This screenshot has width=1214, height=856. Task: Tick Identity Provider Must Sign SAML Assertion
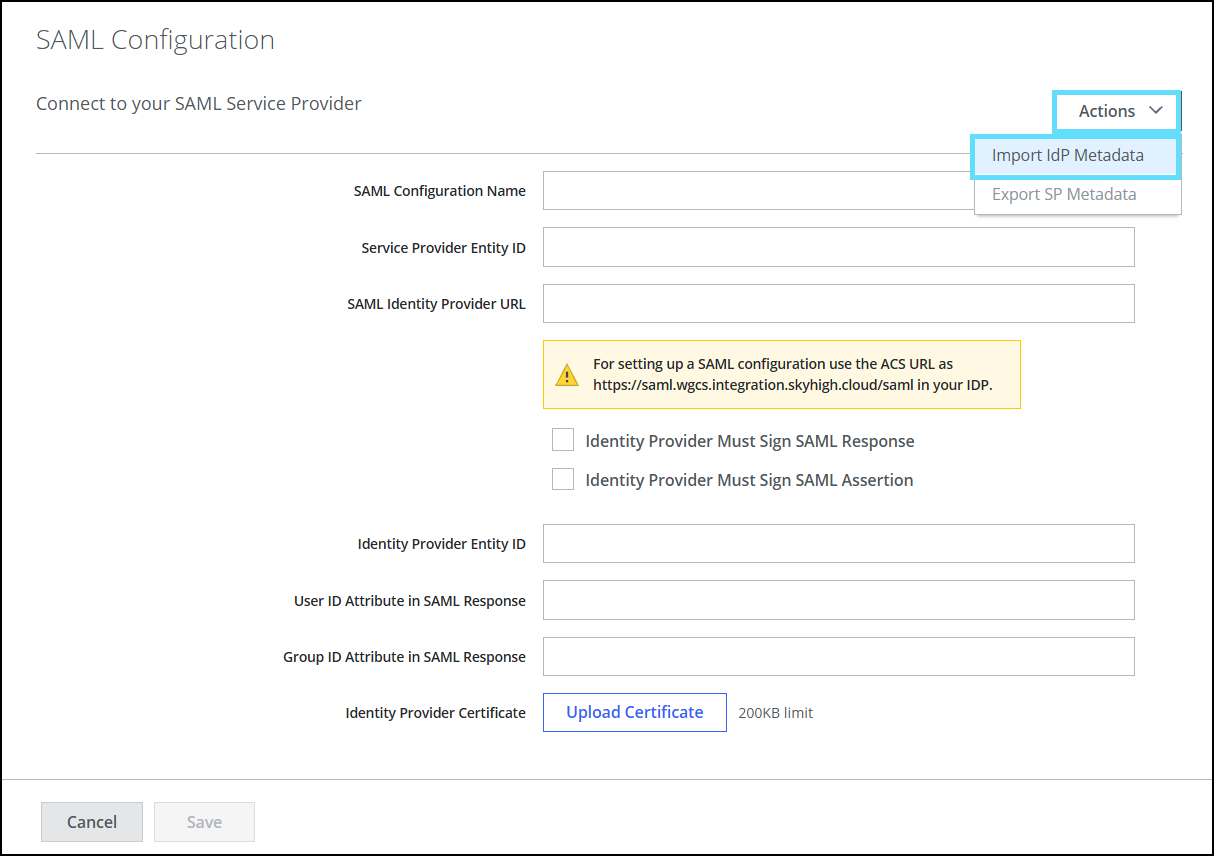tap(563, 480)
